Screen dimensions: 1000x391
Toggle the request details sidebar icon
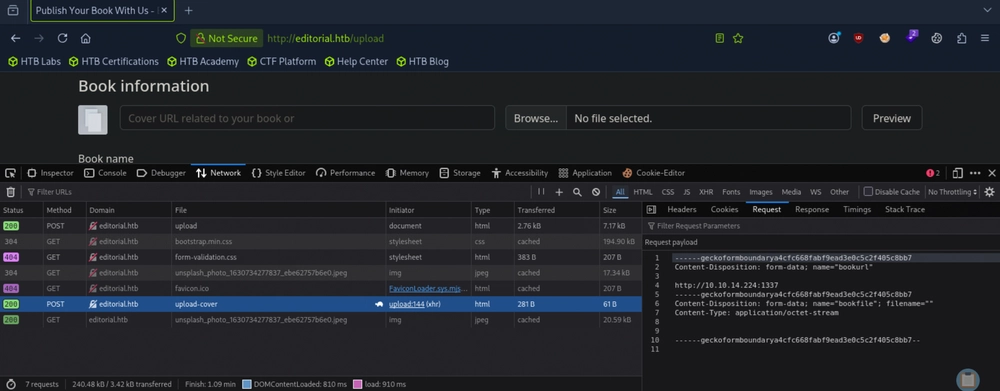coord(651,209)
